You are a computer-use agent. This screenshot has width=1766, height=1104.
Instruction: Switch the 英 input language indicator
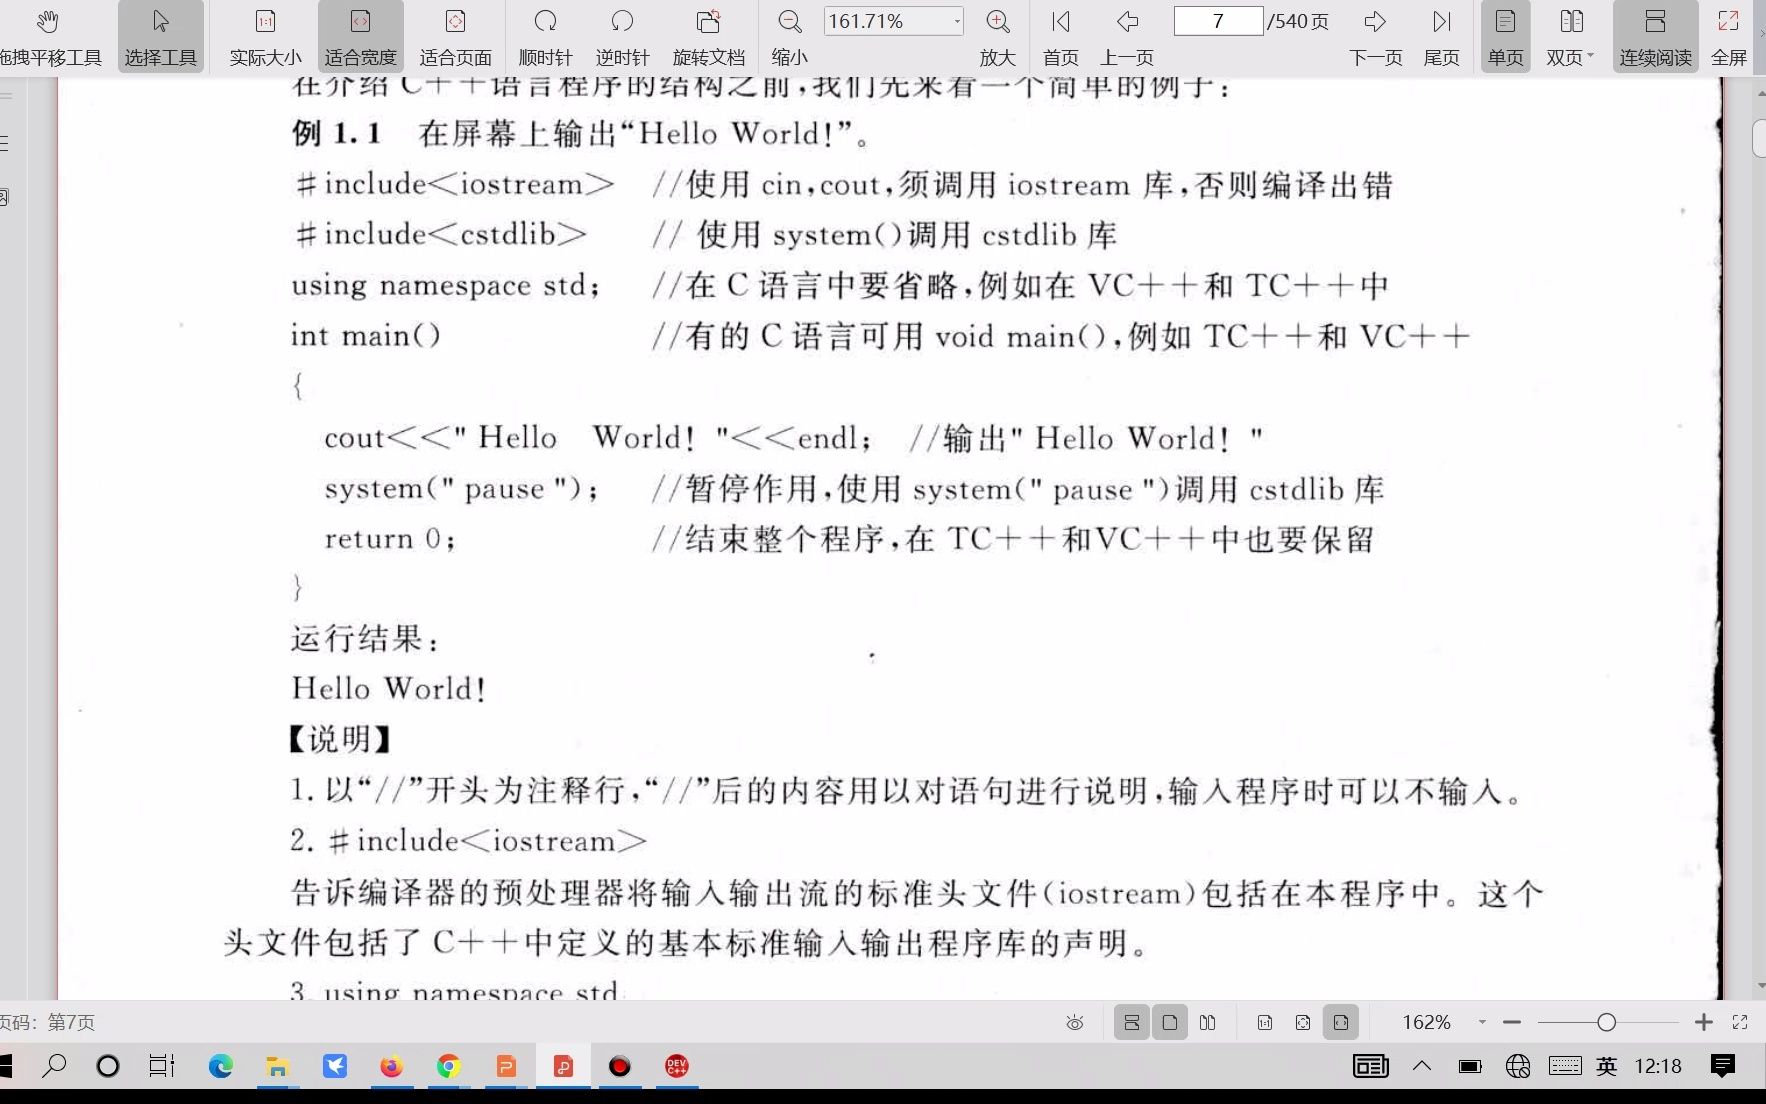[x=1607, y=1066]
